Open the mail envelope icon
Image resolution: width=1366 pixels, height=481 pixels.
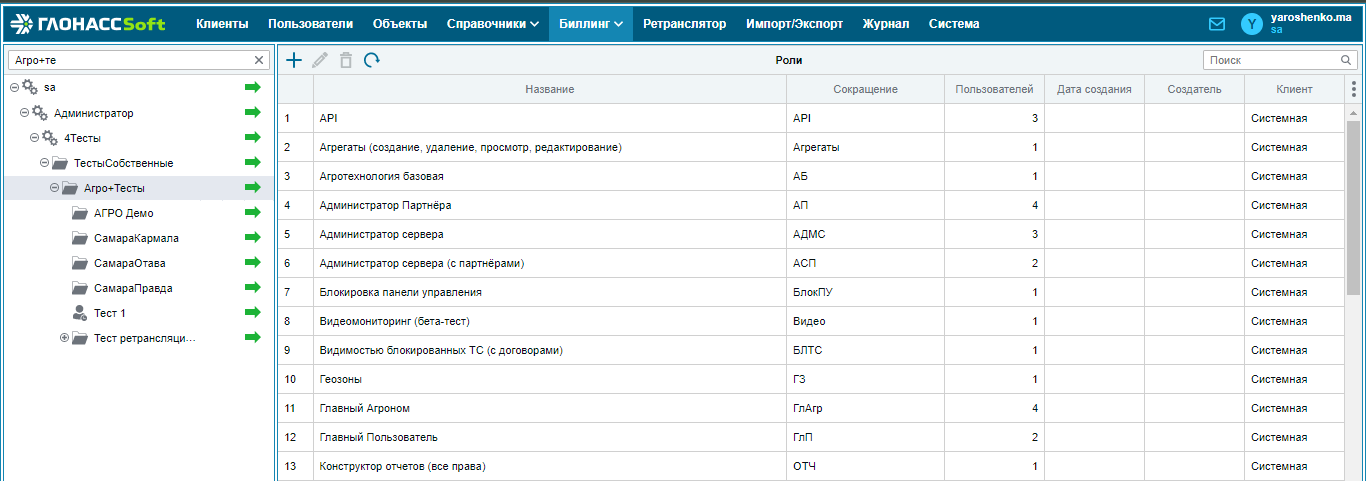pos(1217,24)
